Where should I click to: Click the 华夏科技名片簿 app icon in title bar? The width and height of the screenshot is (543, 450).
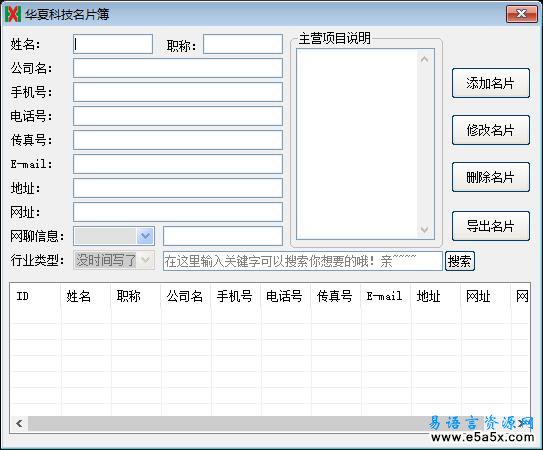(12, 15)
